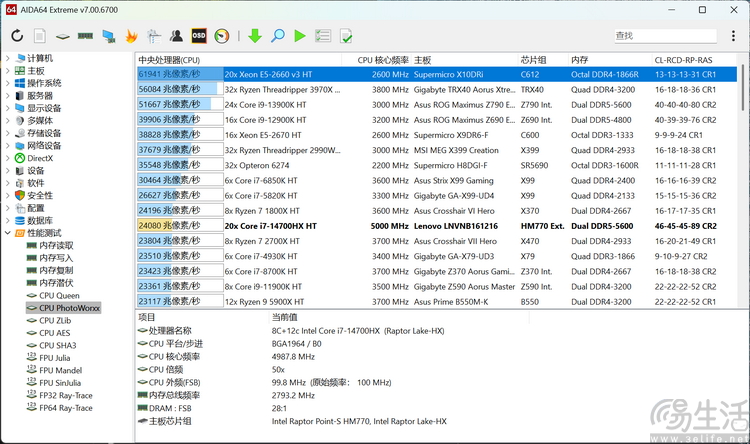
Task: Click the report checkmark toolbar icon
Action: coord(346,36)
